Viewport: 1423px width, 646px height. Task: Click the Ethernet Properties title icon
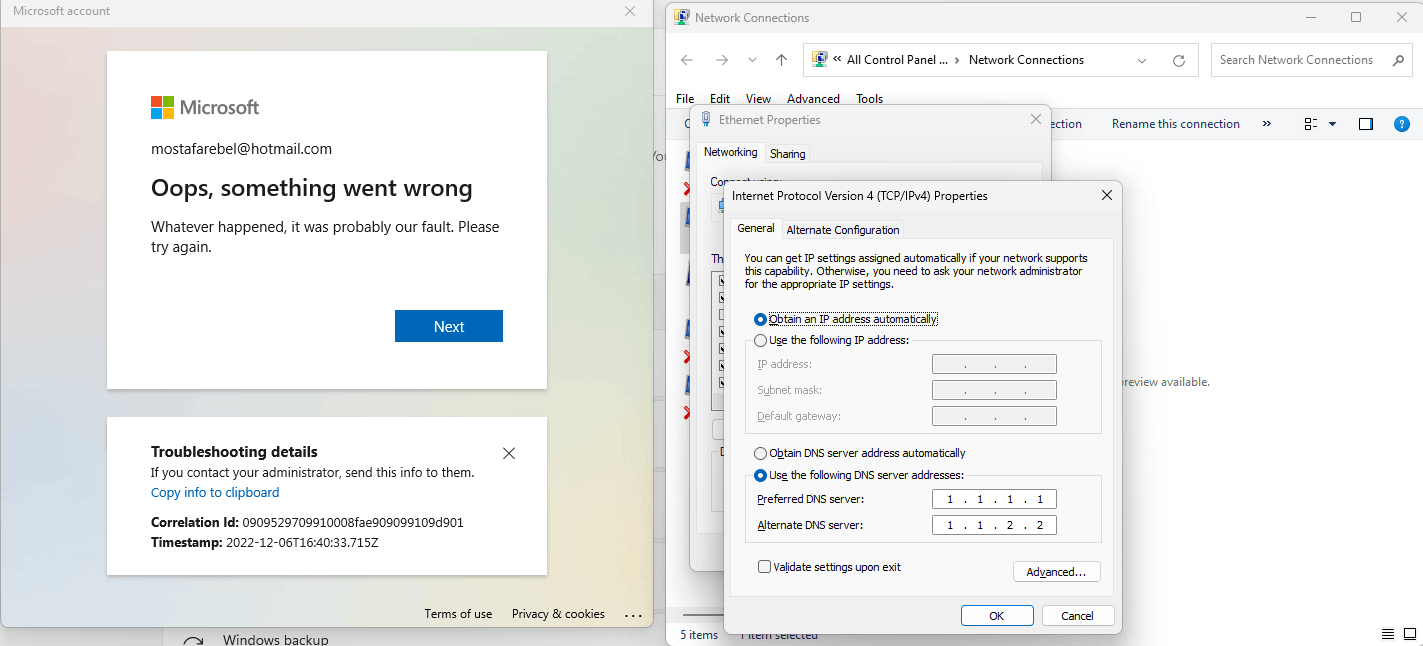tap(706, 119)
